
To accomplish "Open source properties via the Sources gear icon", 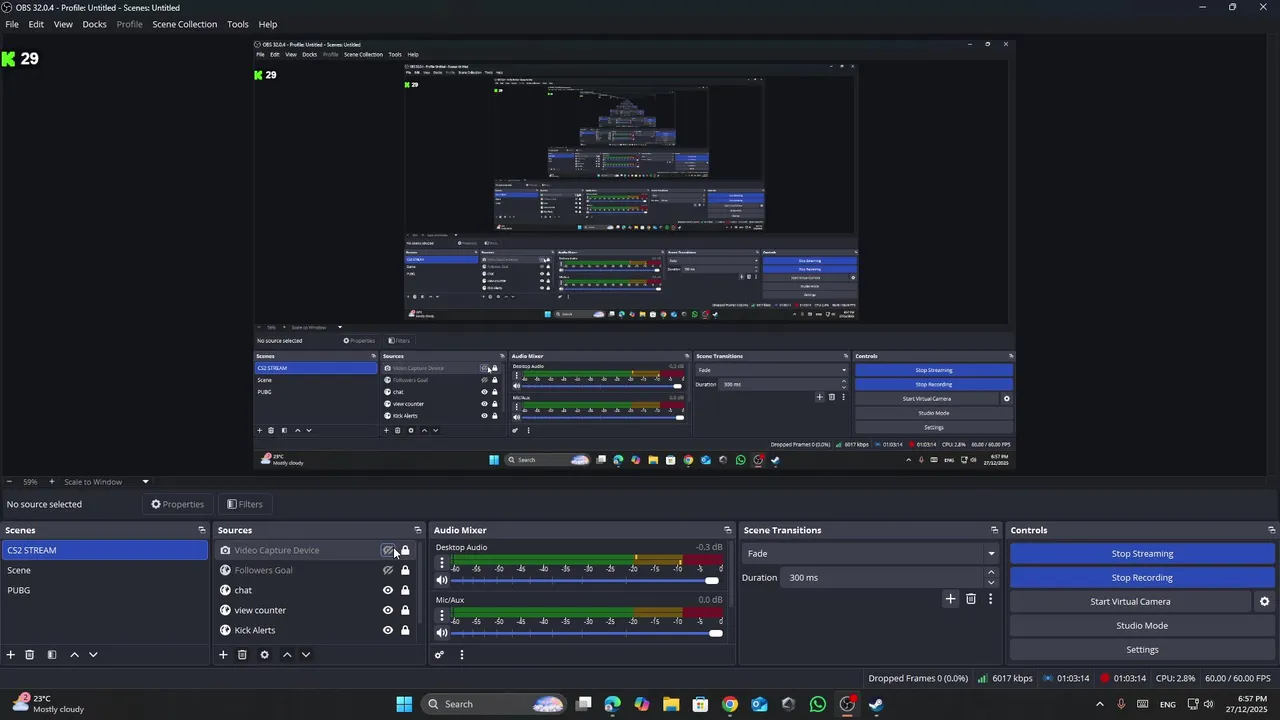I will (x=264, y=655).
